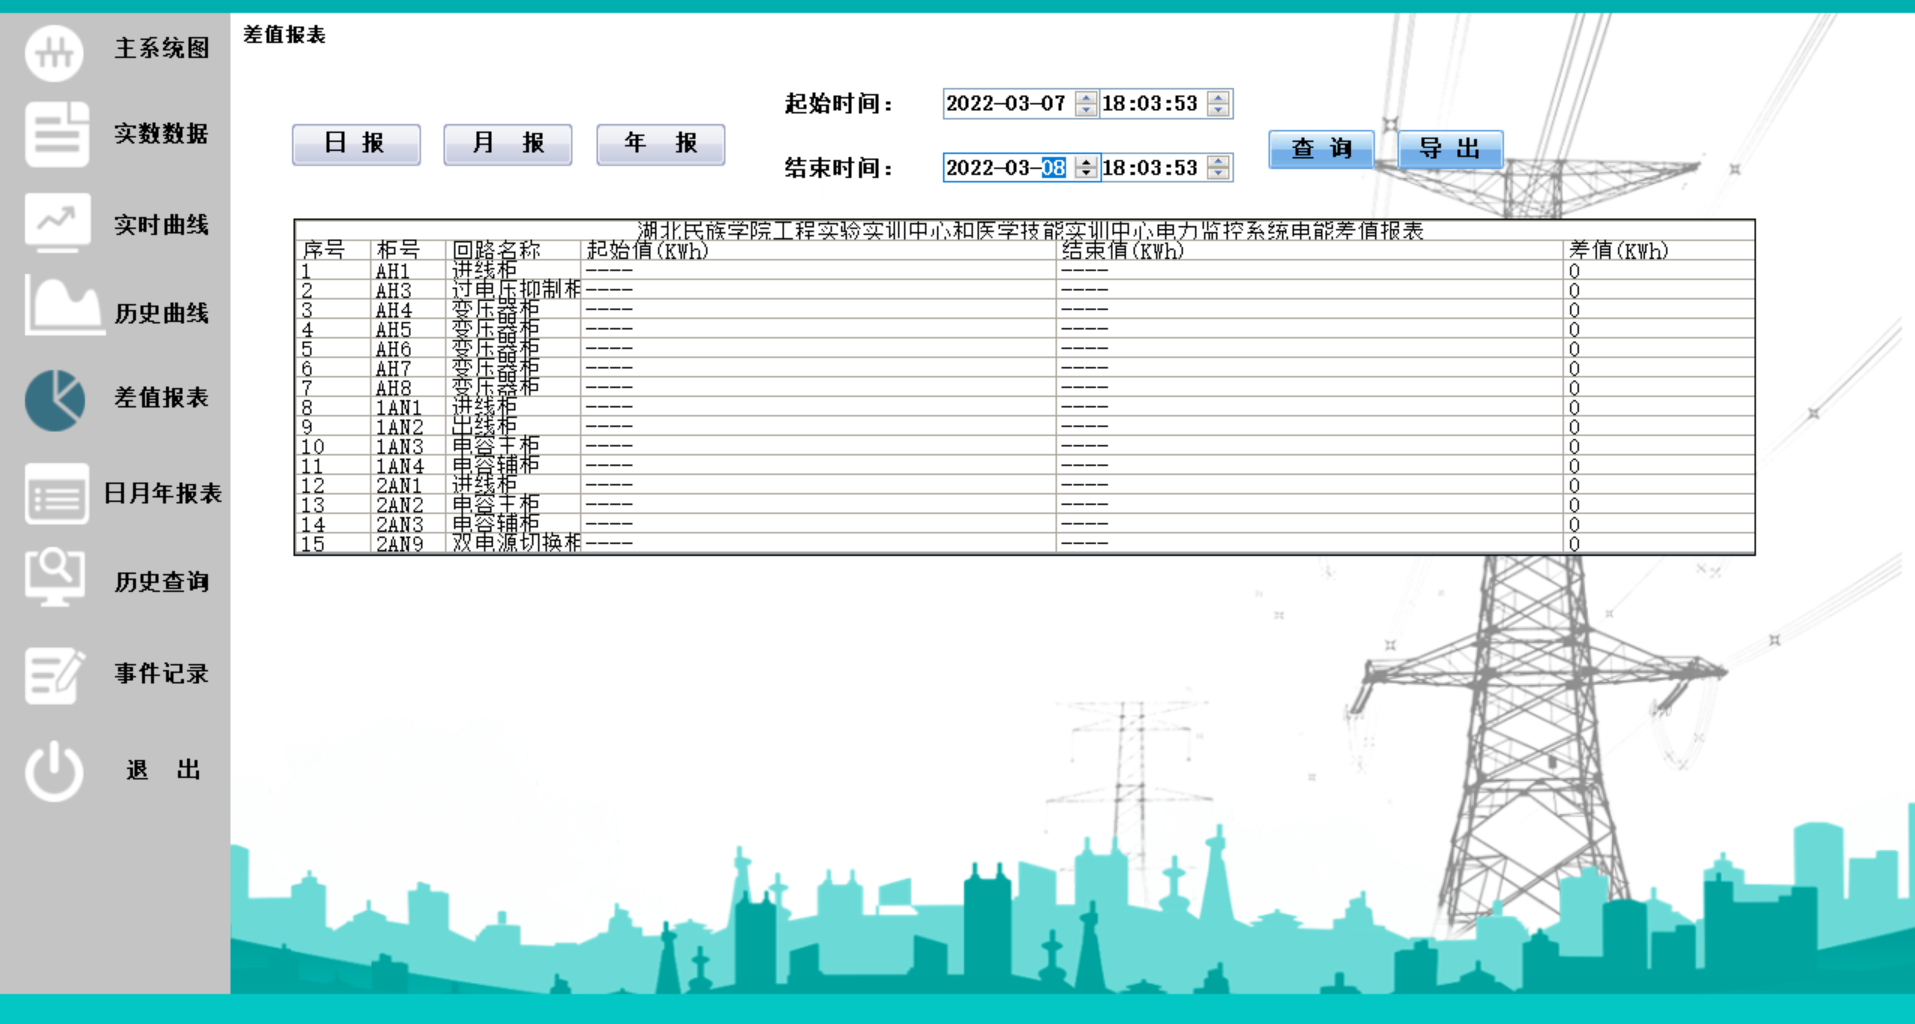The width and height of the screenshot is (1915, 1024).
Task: Decrement the end time with its down stepper
Action: pos(1216,173)
